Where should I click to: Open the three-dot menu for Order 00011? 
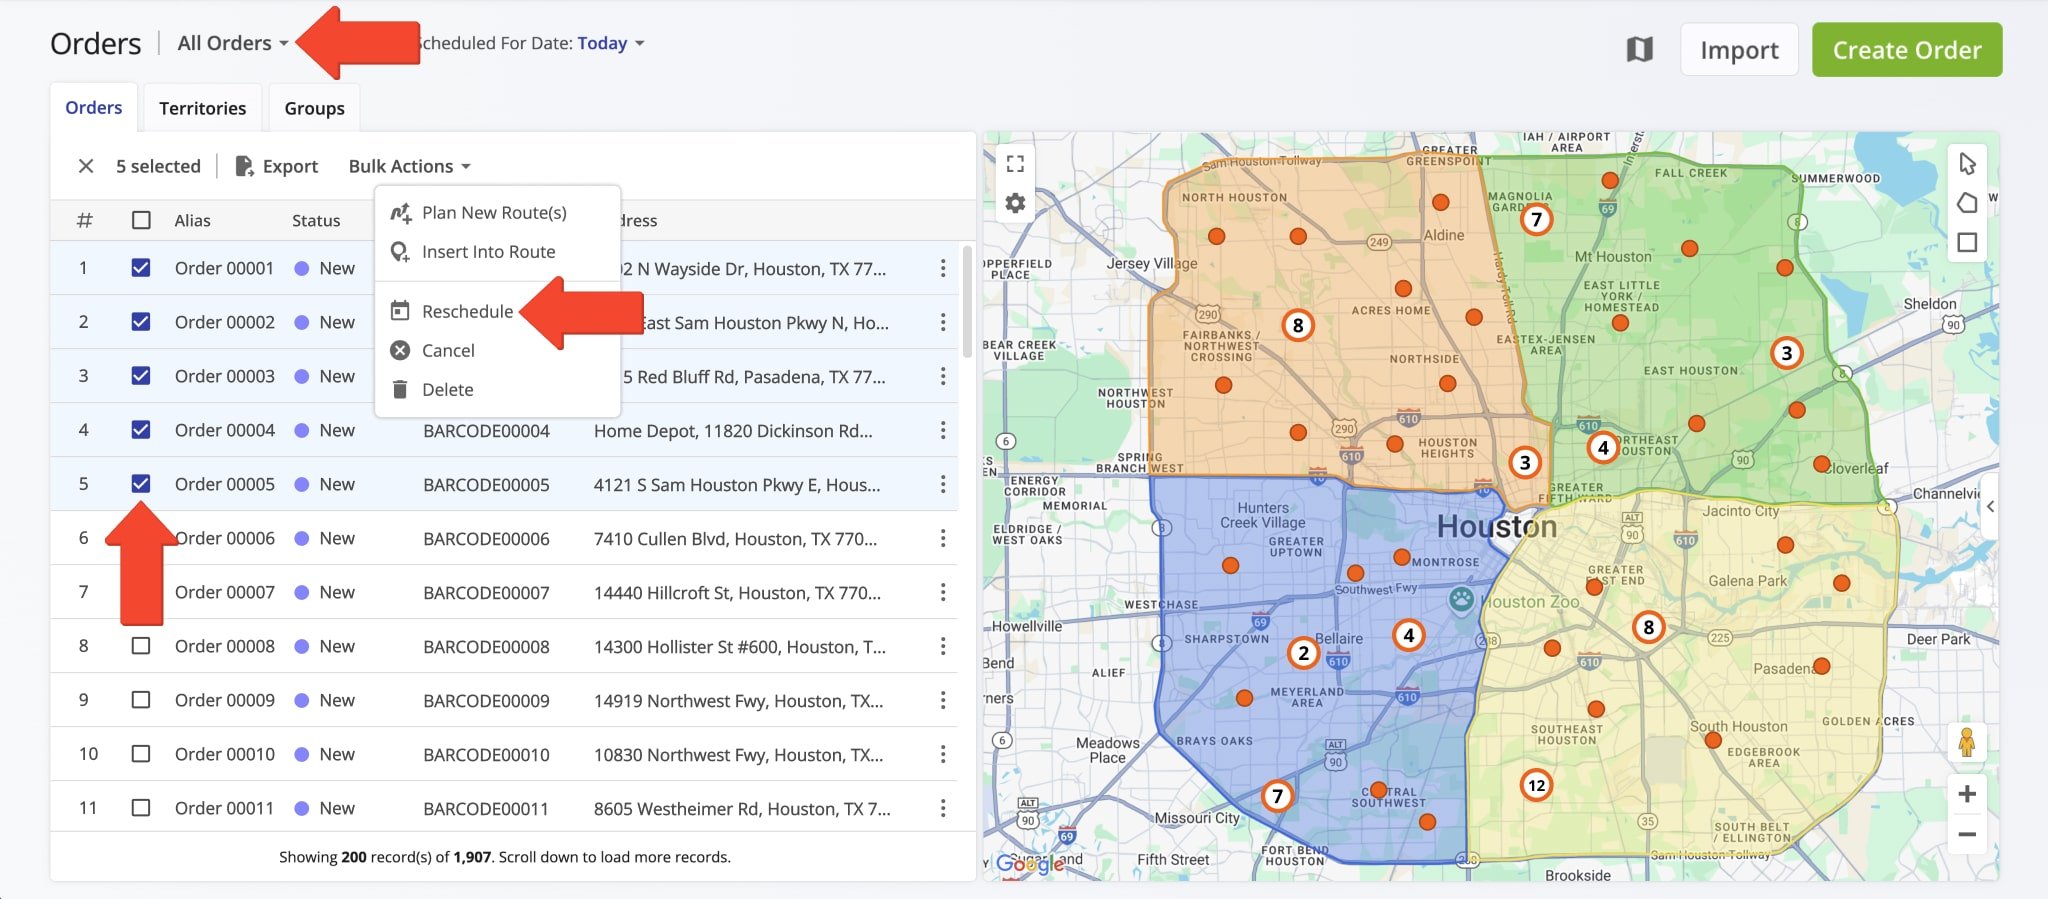click(x=943, y=808)
